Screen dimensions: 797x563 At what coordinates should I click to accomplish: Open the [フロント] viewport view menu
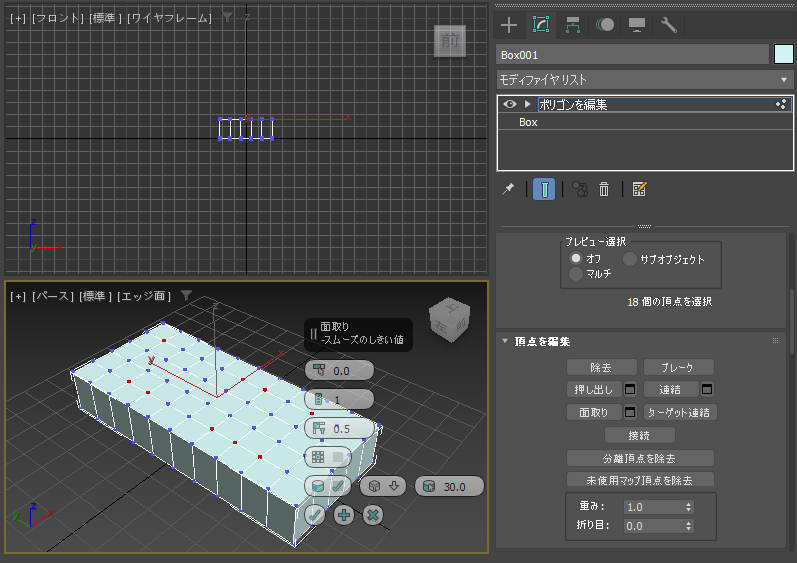[x=57, y=18]
